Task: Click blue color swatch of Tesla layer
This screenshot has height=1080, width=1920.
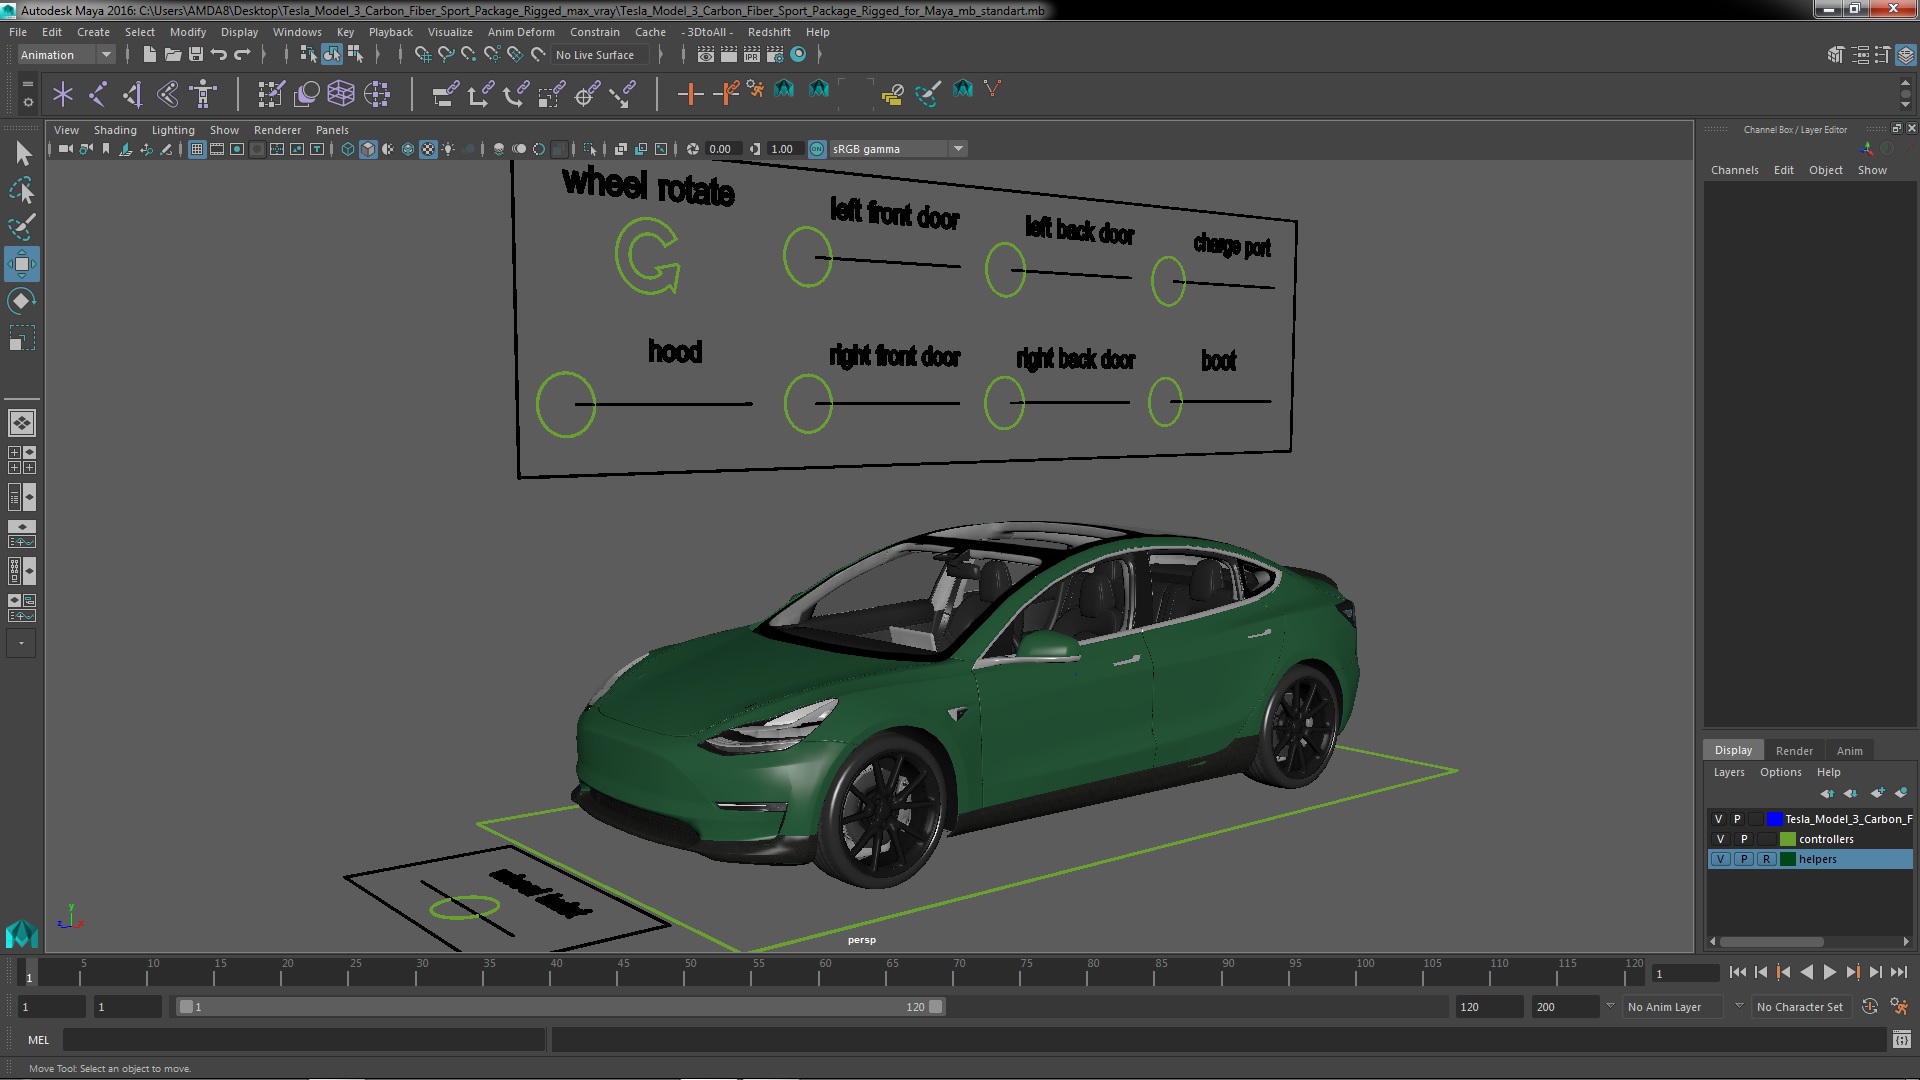Action: 1775,819
